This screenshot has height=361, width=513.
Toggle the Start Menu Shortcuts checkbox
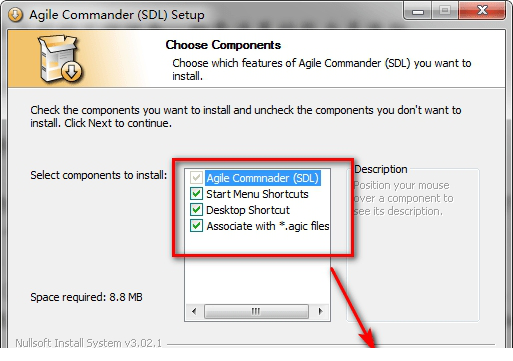196,194
